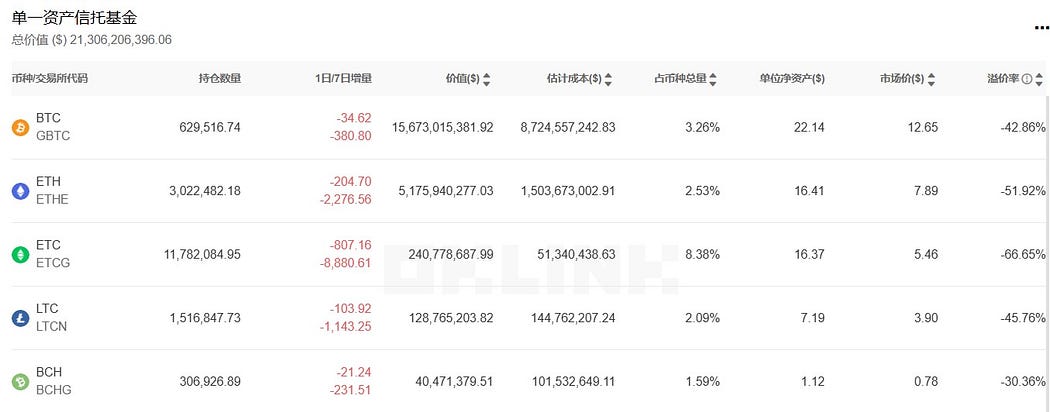Open the three-dot more options menu

pyautogui.click(x=1042, y=28)
